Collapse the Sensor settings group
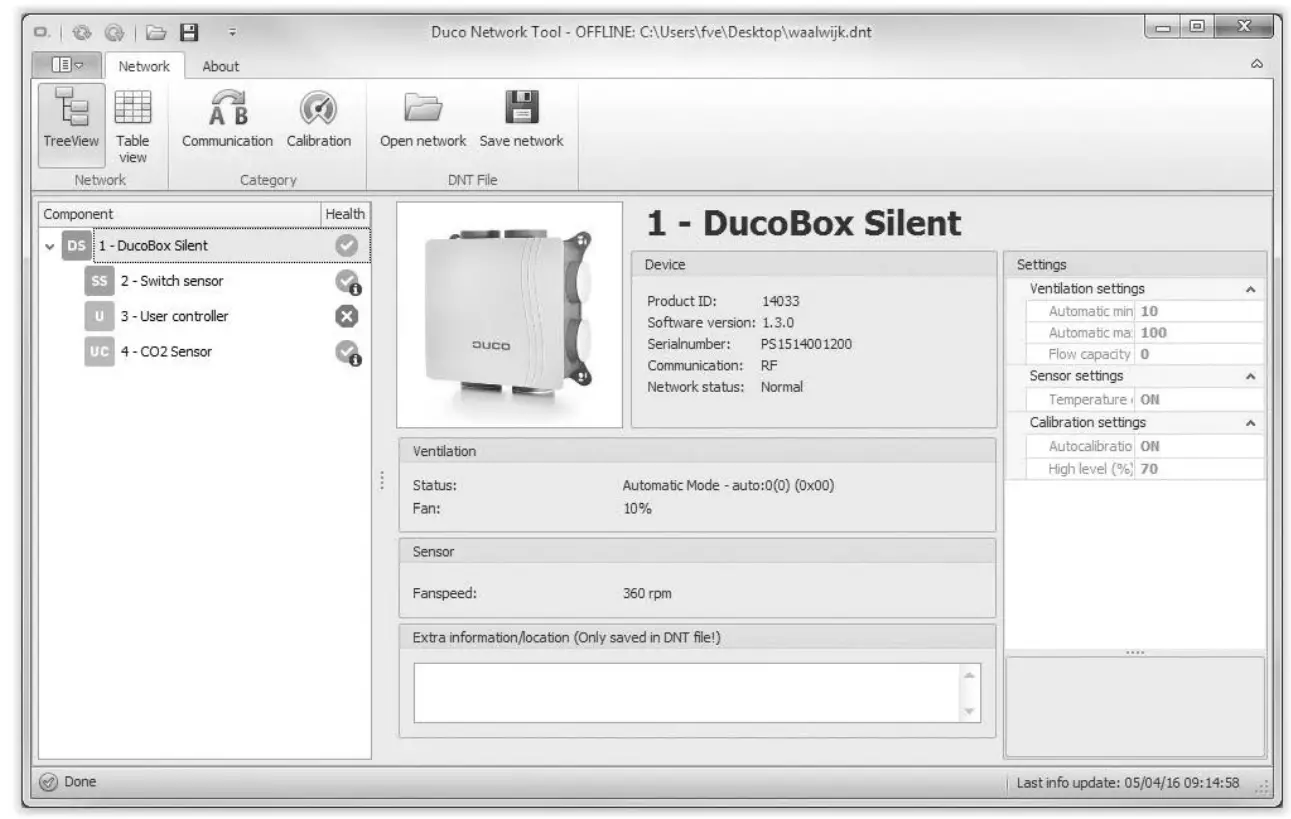Screen dimensions: 1291x819 point(1250,377)
